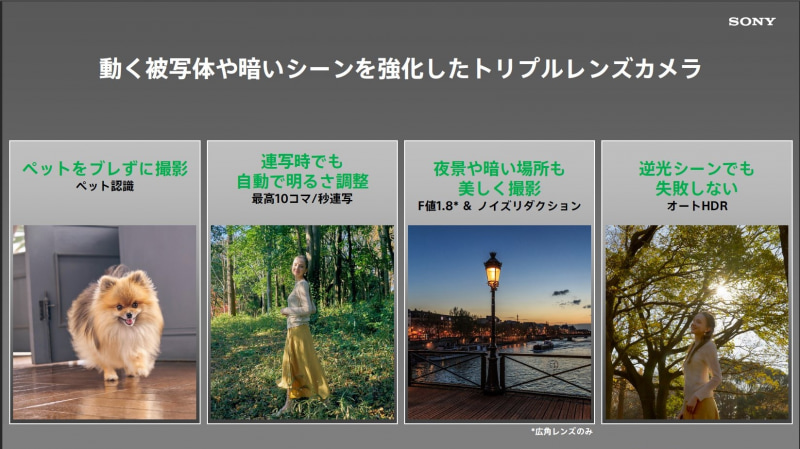Screen dimensions: 800x449
Task: Click the heading 'ペットをブレずに撮影'
Action: pos(105,168)
